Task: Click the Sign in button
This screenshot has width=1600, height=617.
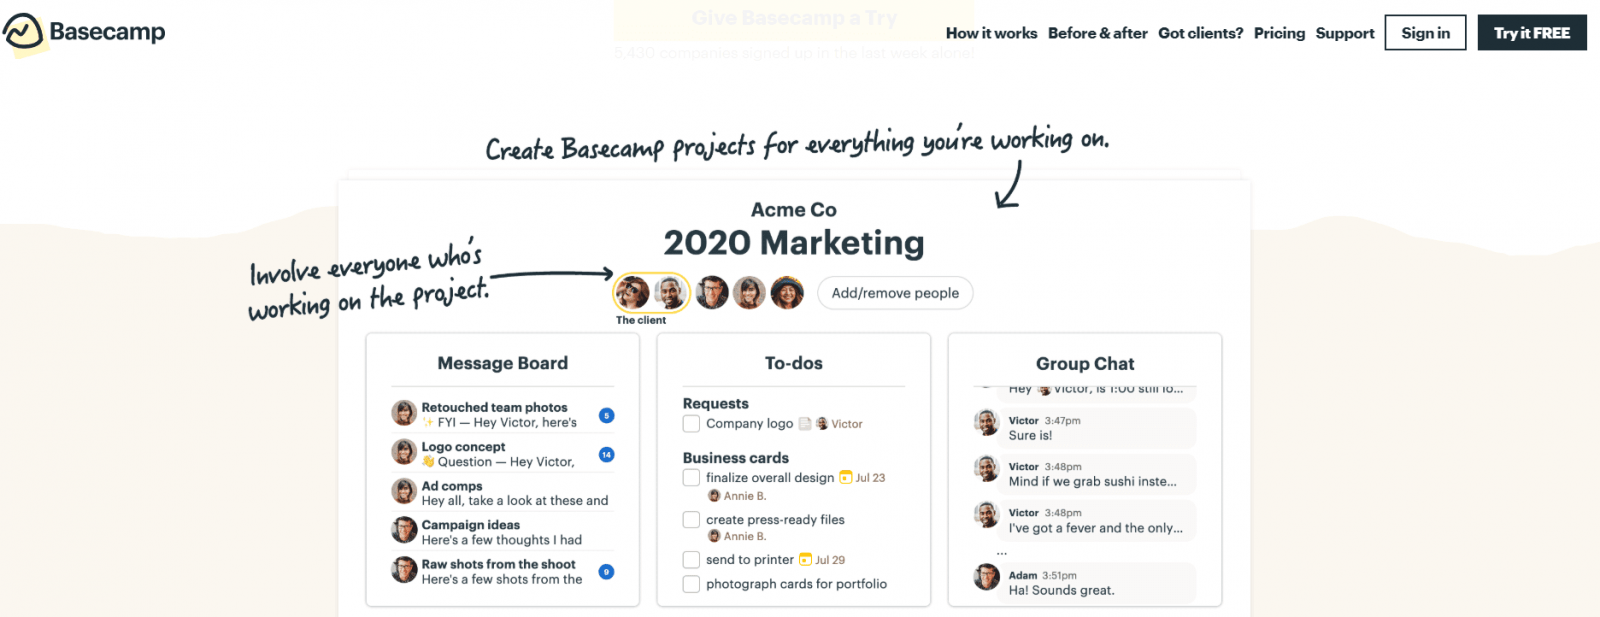Action: 1425,32
